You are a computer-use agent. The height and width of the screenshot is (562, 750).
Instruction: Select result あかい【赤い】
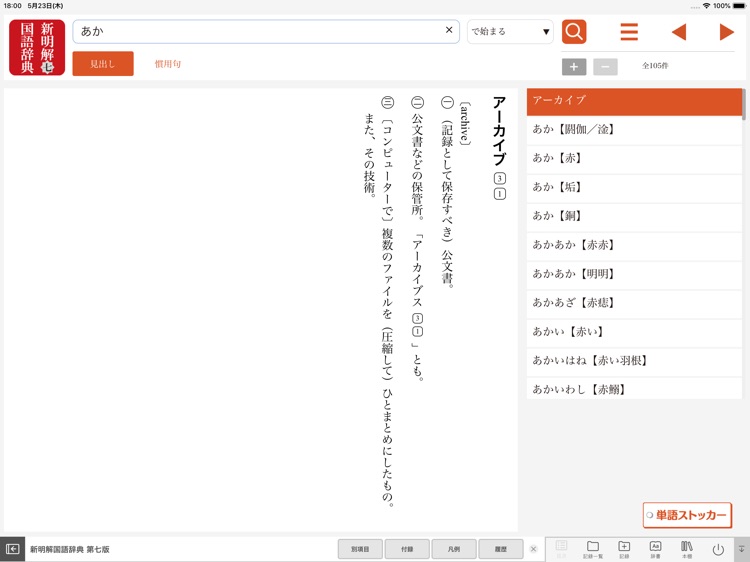click(x=634, y=332)
